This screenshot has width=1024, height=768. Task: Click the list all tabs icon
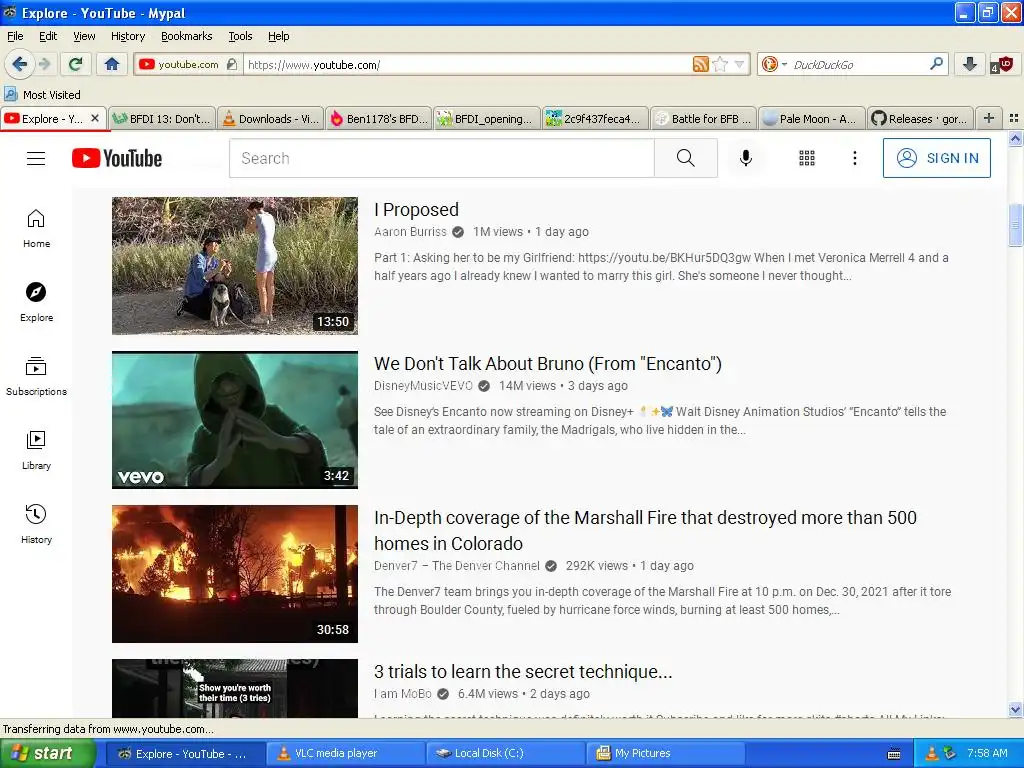(x=1014, y=118)
